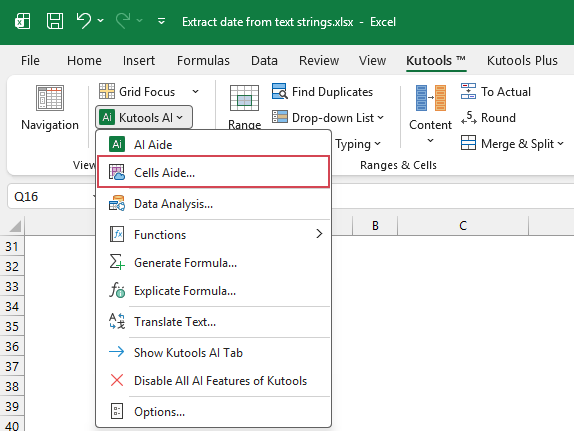This screenshot has height=431, width=574.
Task: Run Find Duplicates
Action: [x=323, y=92]
